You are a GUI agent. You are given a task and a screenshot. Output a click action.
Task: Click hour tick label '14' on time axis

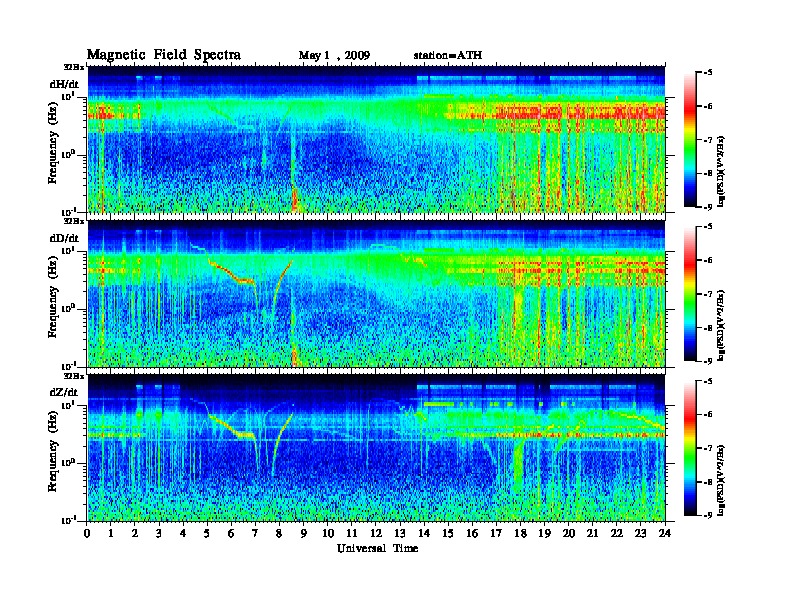pos(424,533)
